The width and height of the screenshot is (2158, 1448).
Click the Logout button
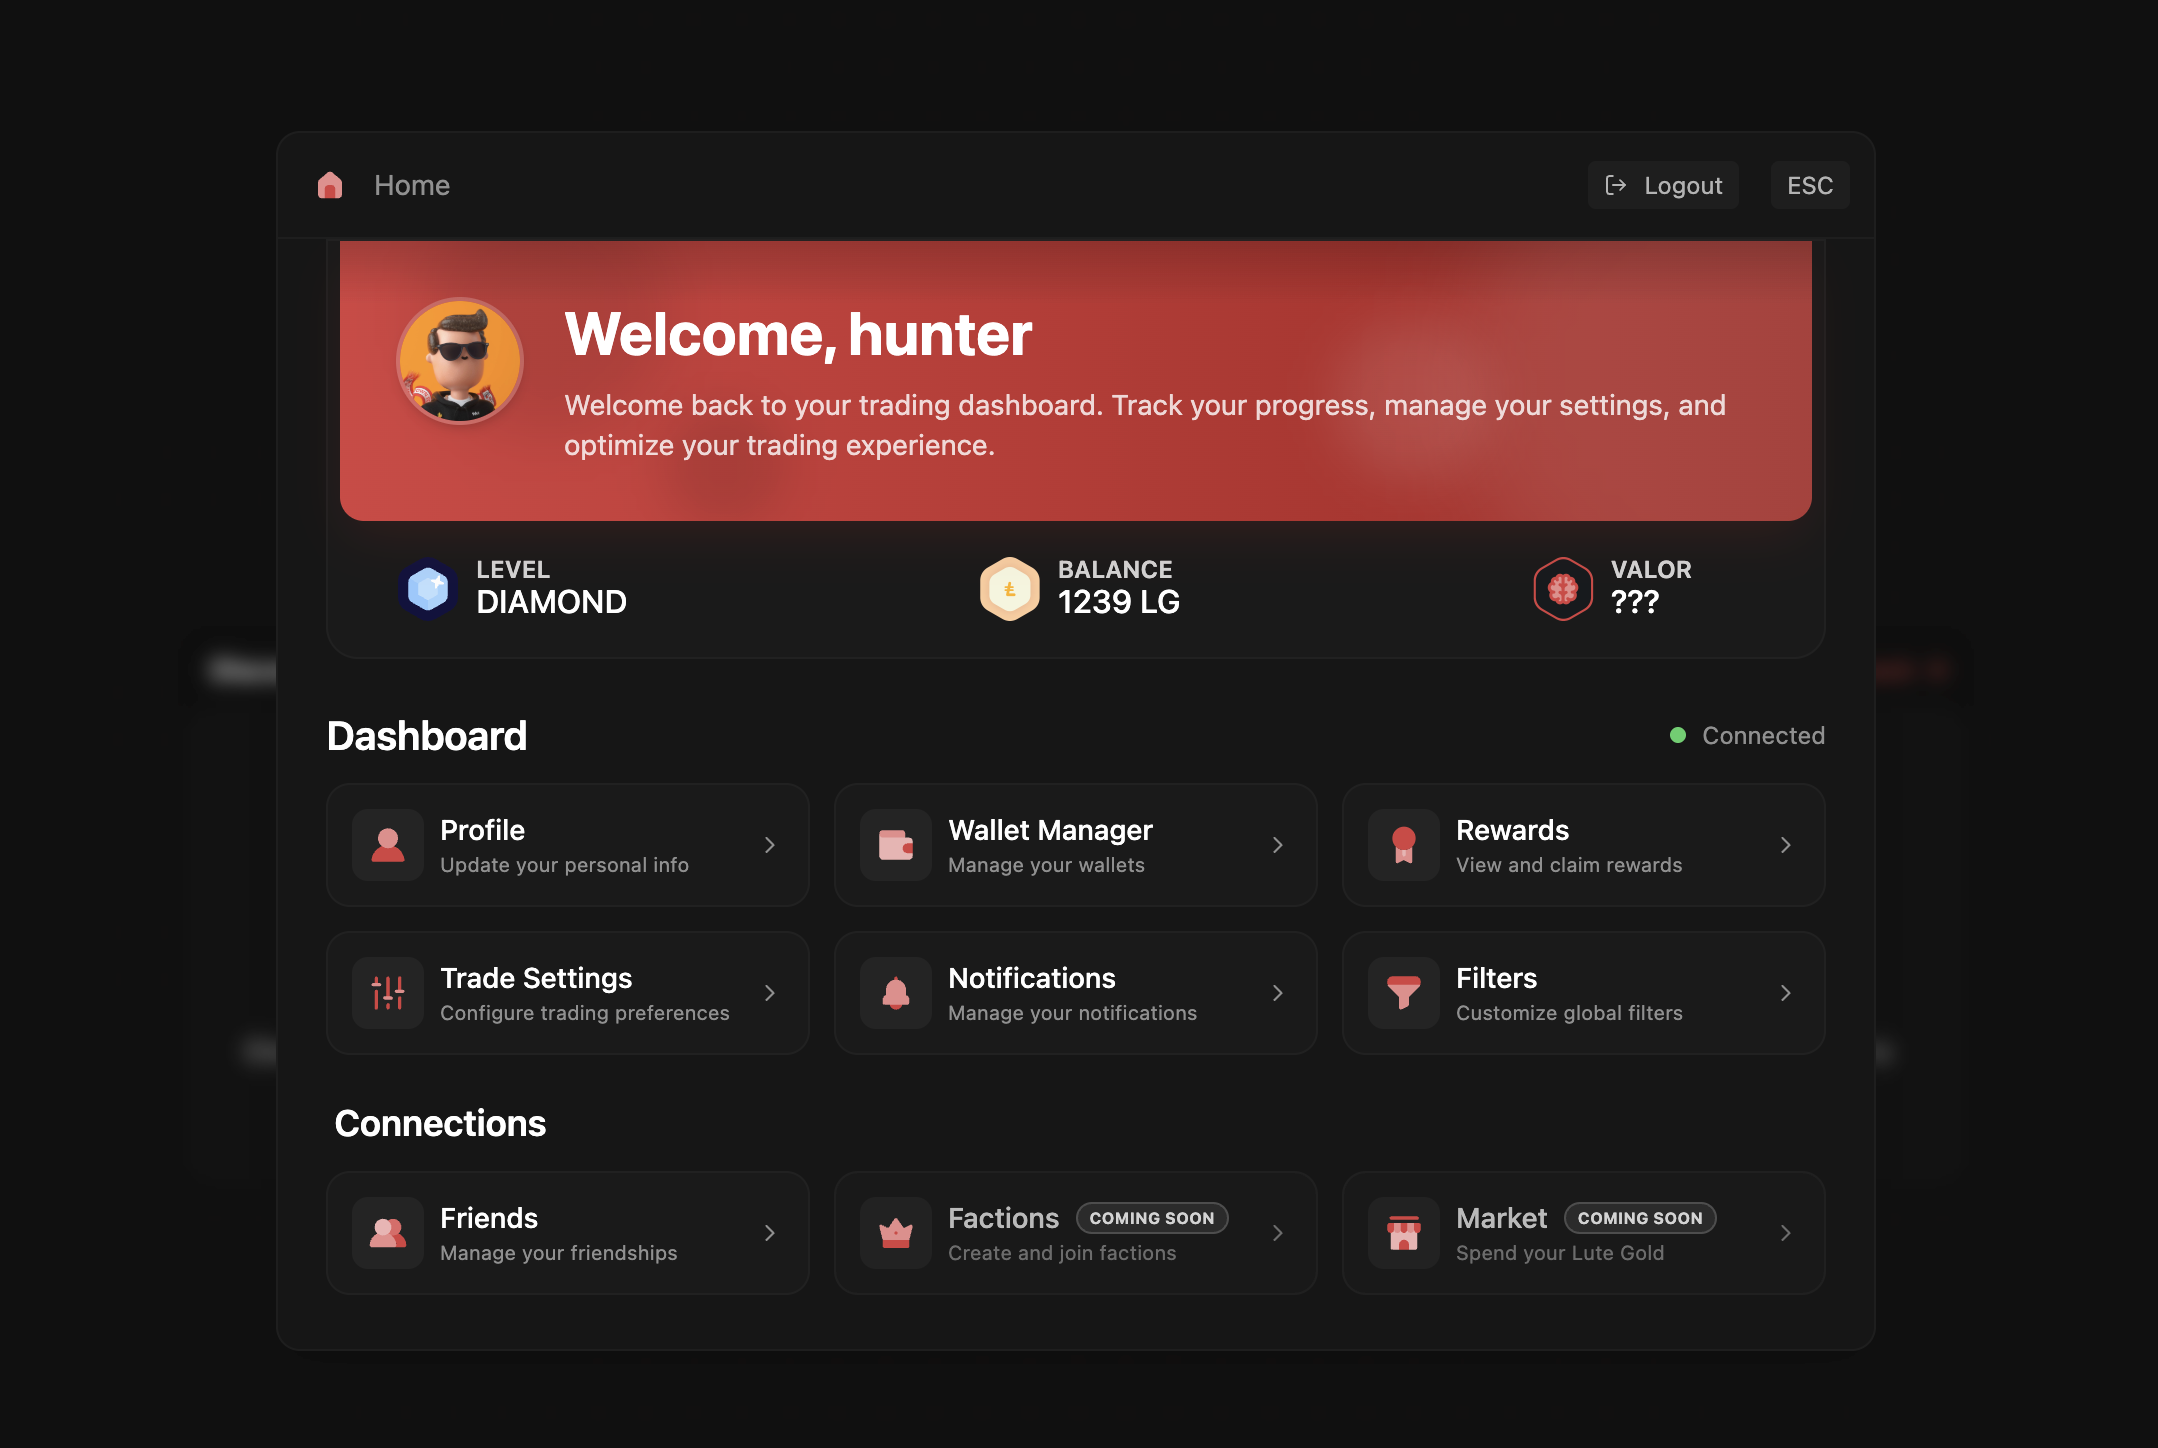click(1663, 186)
